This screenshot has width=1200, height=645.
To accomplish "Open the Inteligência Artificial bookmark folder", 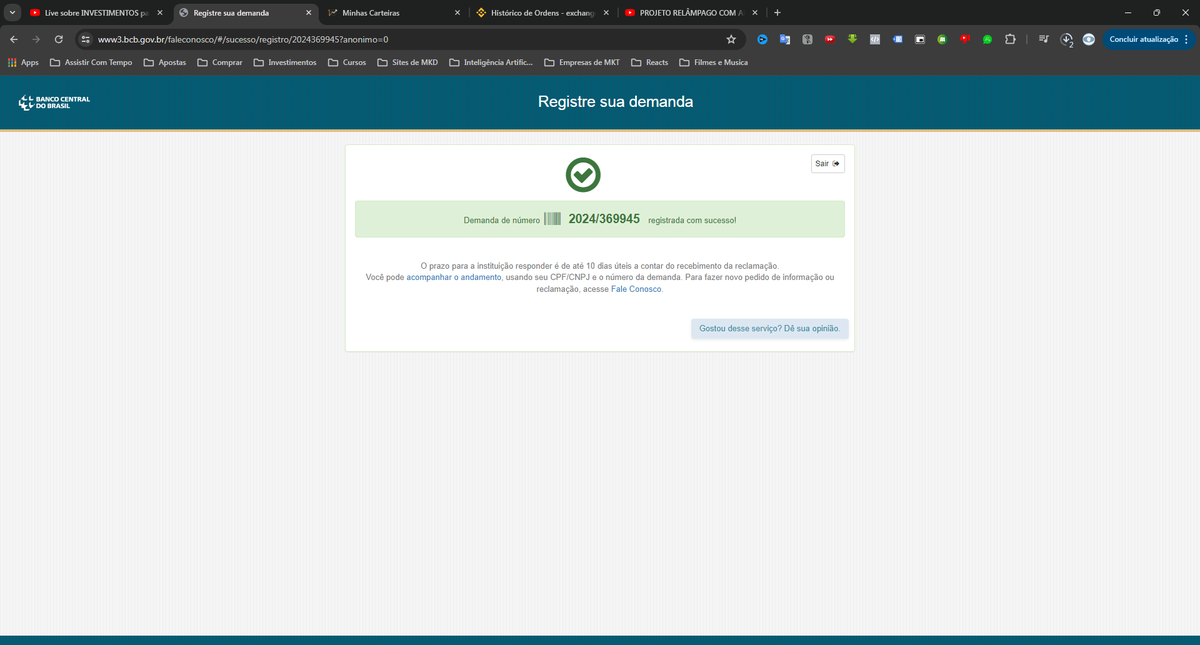I will click(x=491, y=62).
